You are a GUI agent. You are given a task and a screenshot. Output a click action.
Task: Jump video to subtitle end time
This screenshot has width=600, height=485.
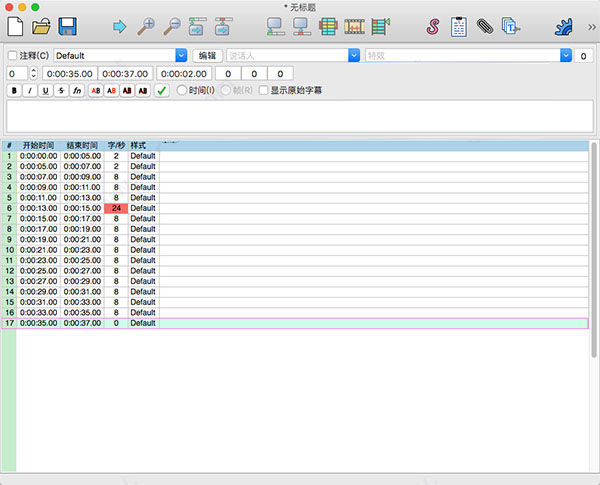(x=223, y=27)
